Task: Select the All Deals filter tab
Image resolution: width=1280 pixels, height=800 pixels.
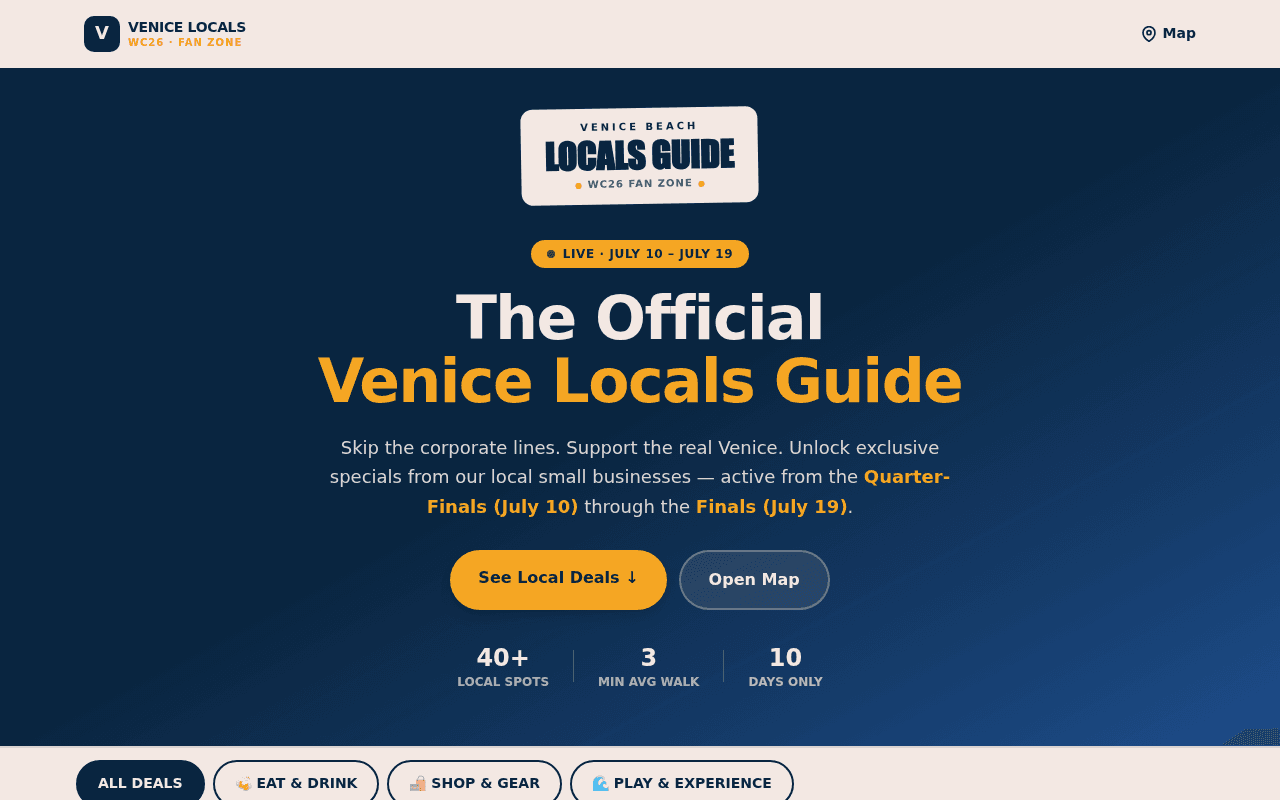Action: tap(140, 783)
